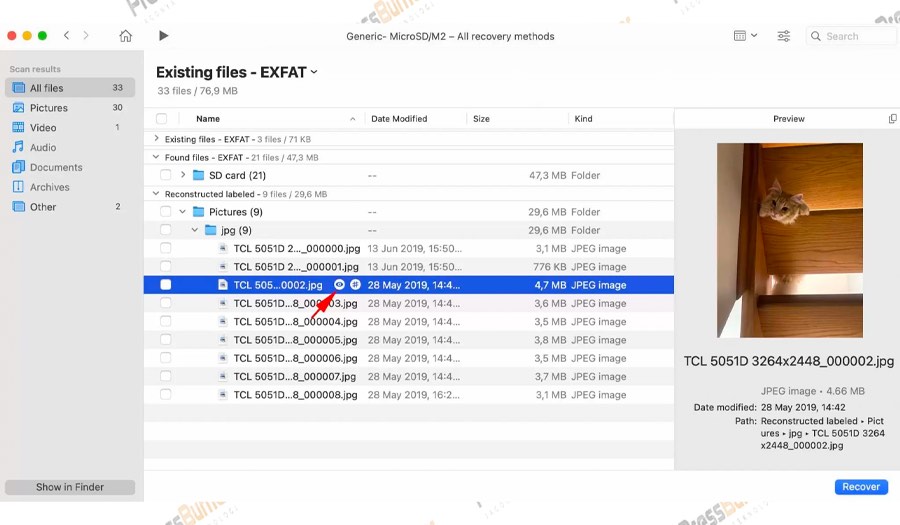Viewport: 900px width, 525px height.
Task: Click the round icon beside the eye icon
Action: (355, 285)
